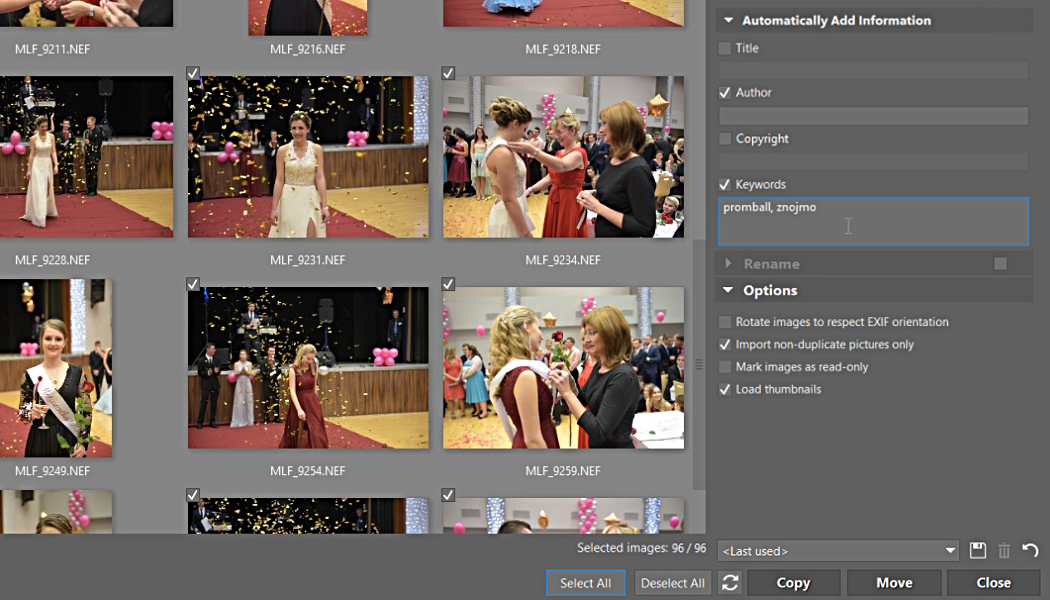This screenshot has height=600, width=1050.
Task: Uncheck the Author checkbox
Action: 725,92
